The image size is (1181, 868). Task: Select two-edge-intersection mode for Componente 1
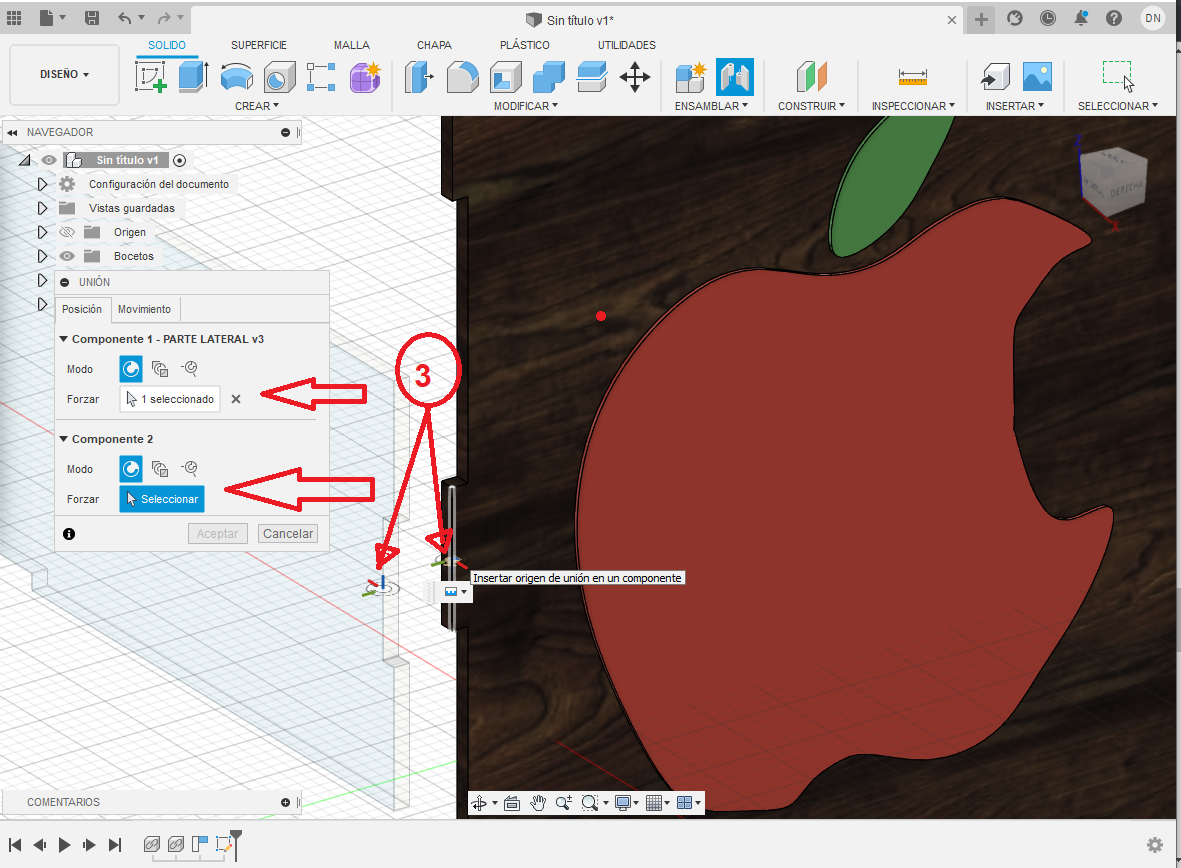pos(189,368)
